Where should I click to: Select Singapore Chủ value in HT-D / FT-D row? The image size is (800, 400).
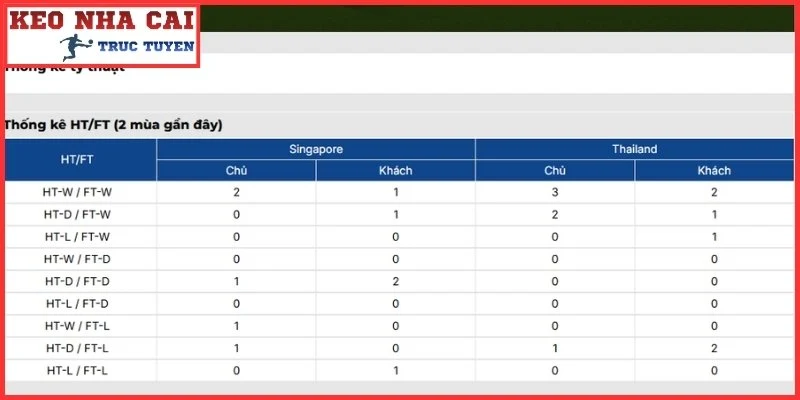[236, 282]
